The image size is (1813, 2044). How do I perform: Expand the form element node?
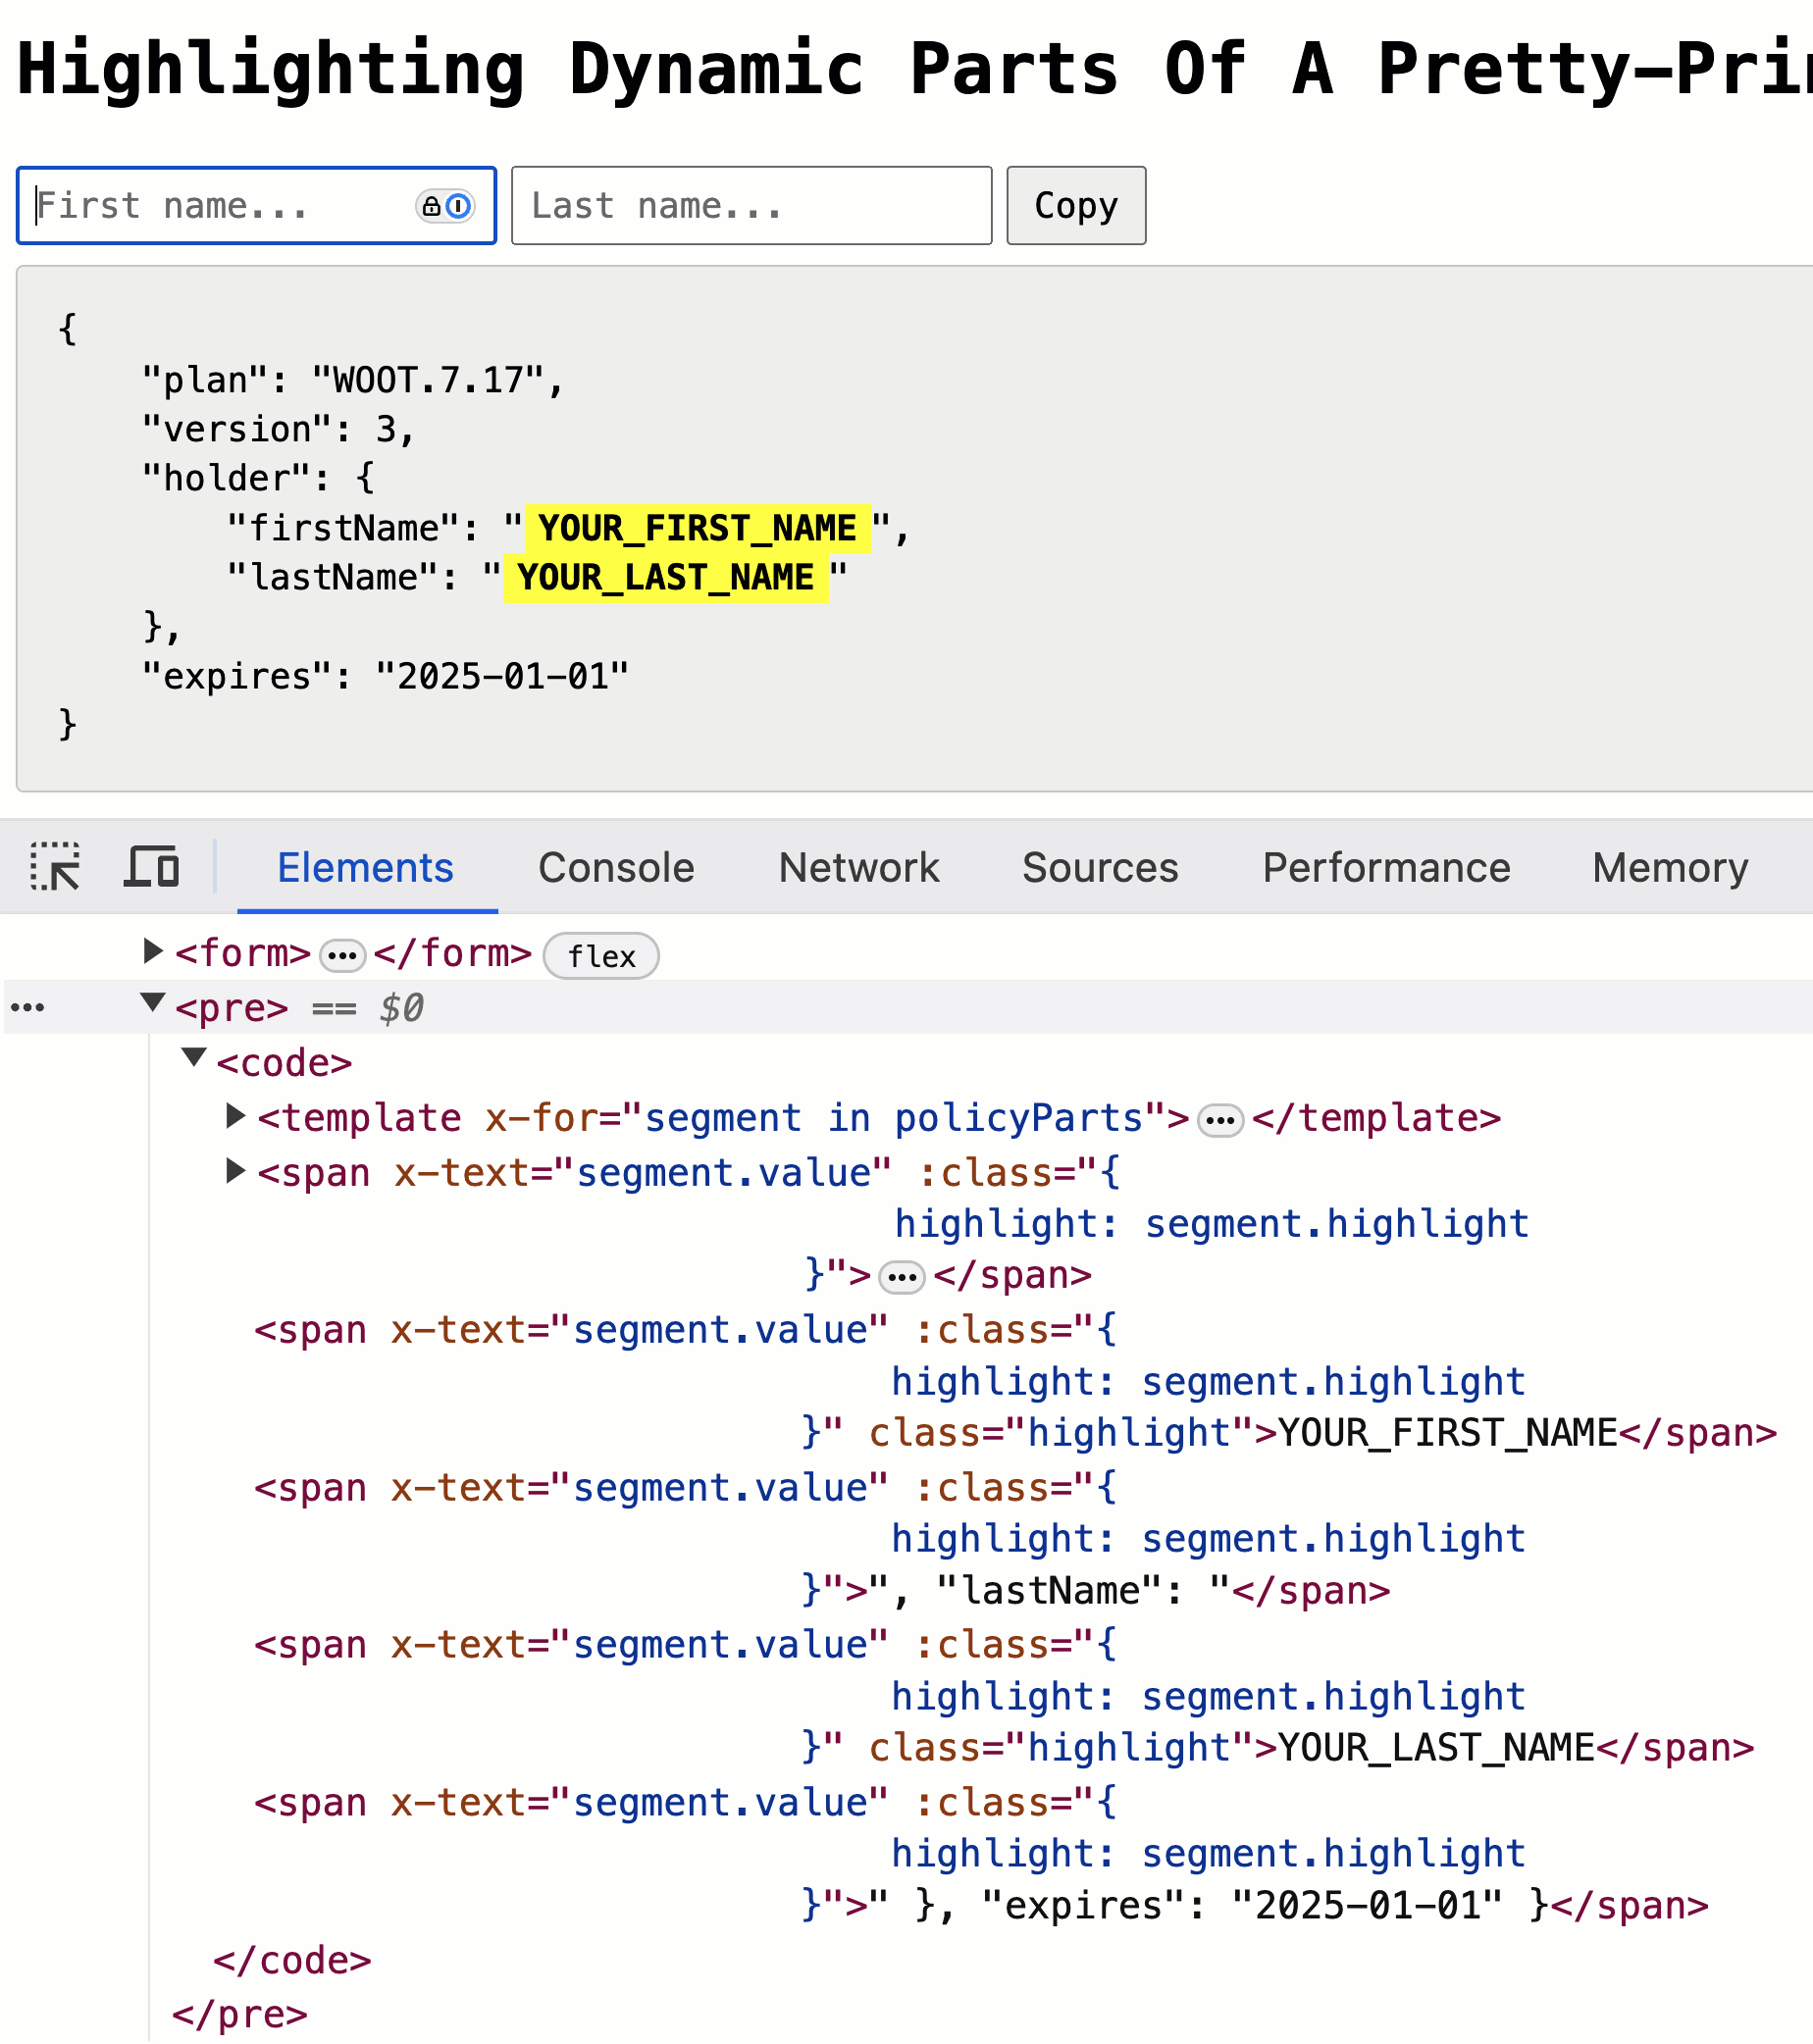(152, 951)
